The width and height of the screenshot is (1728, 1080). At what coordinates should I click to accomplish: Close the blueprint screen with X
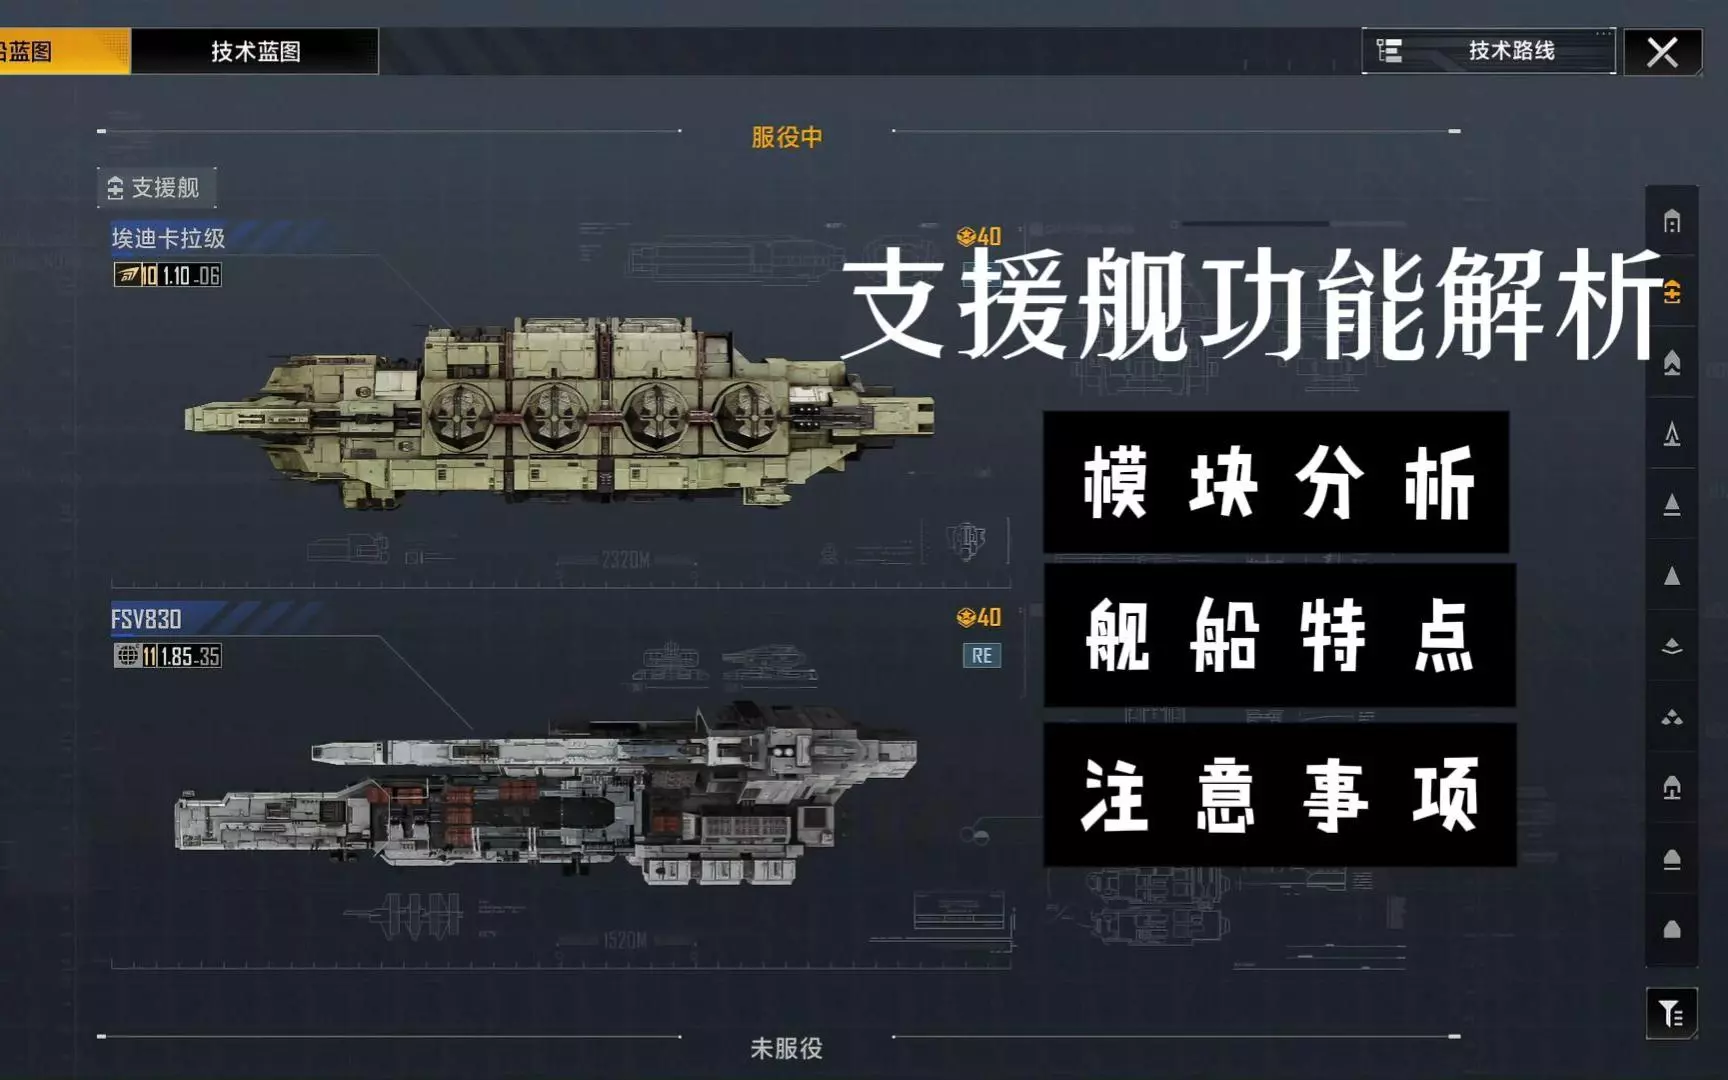pyautogui.click(x=1662, y=52)
